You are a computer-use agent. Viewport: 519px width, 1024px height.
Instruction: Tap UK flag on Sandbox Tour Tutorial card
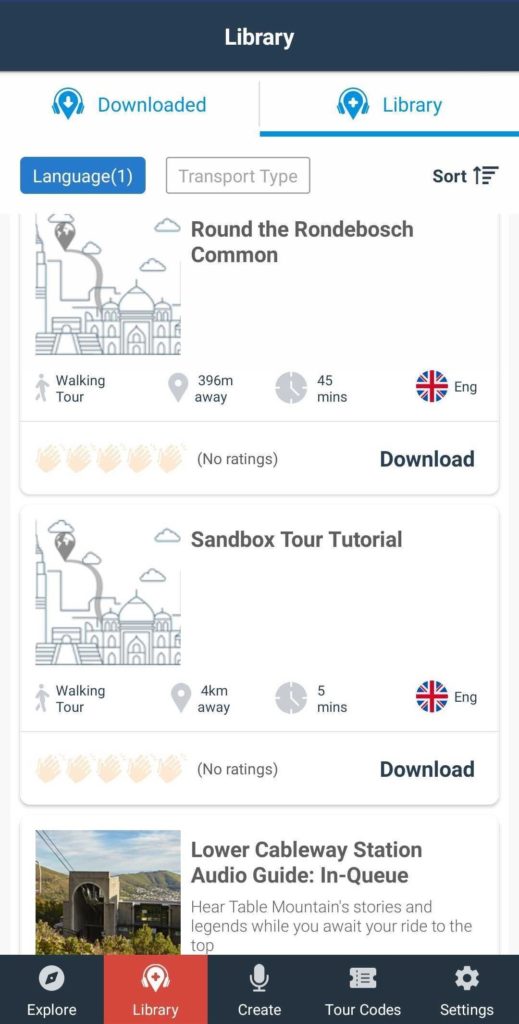432,697
